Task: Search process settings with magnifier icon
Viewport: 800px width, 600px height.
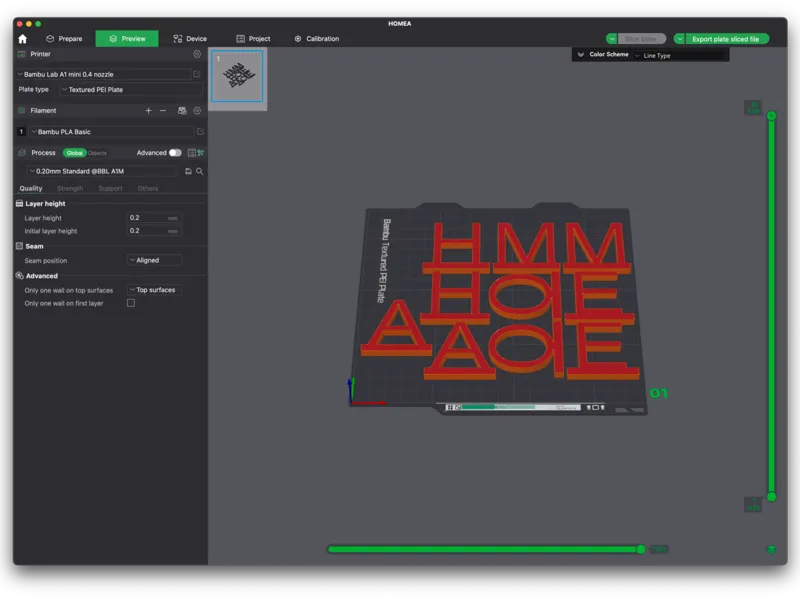Action: [x=199, y=171]
